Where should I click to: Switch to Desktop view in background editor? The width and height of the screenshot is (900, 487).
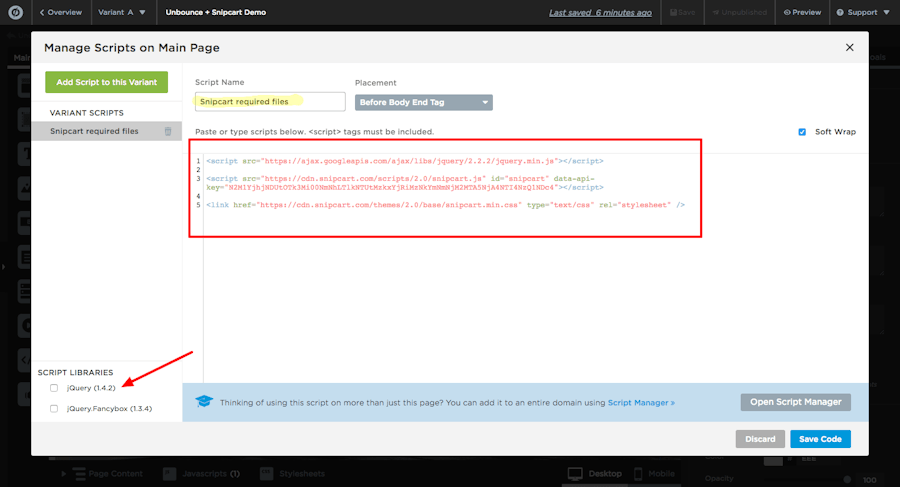pyautogui.click(x=595, y=474)
